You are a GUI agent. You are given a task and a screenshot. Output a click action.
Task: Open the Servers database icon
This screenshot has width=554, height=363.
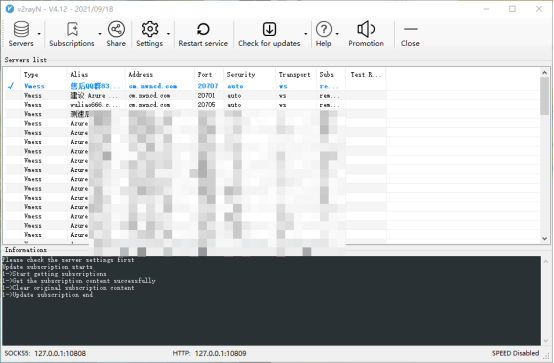(x=21, y=29)
